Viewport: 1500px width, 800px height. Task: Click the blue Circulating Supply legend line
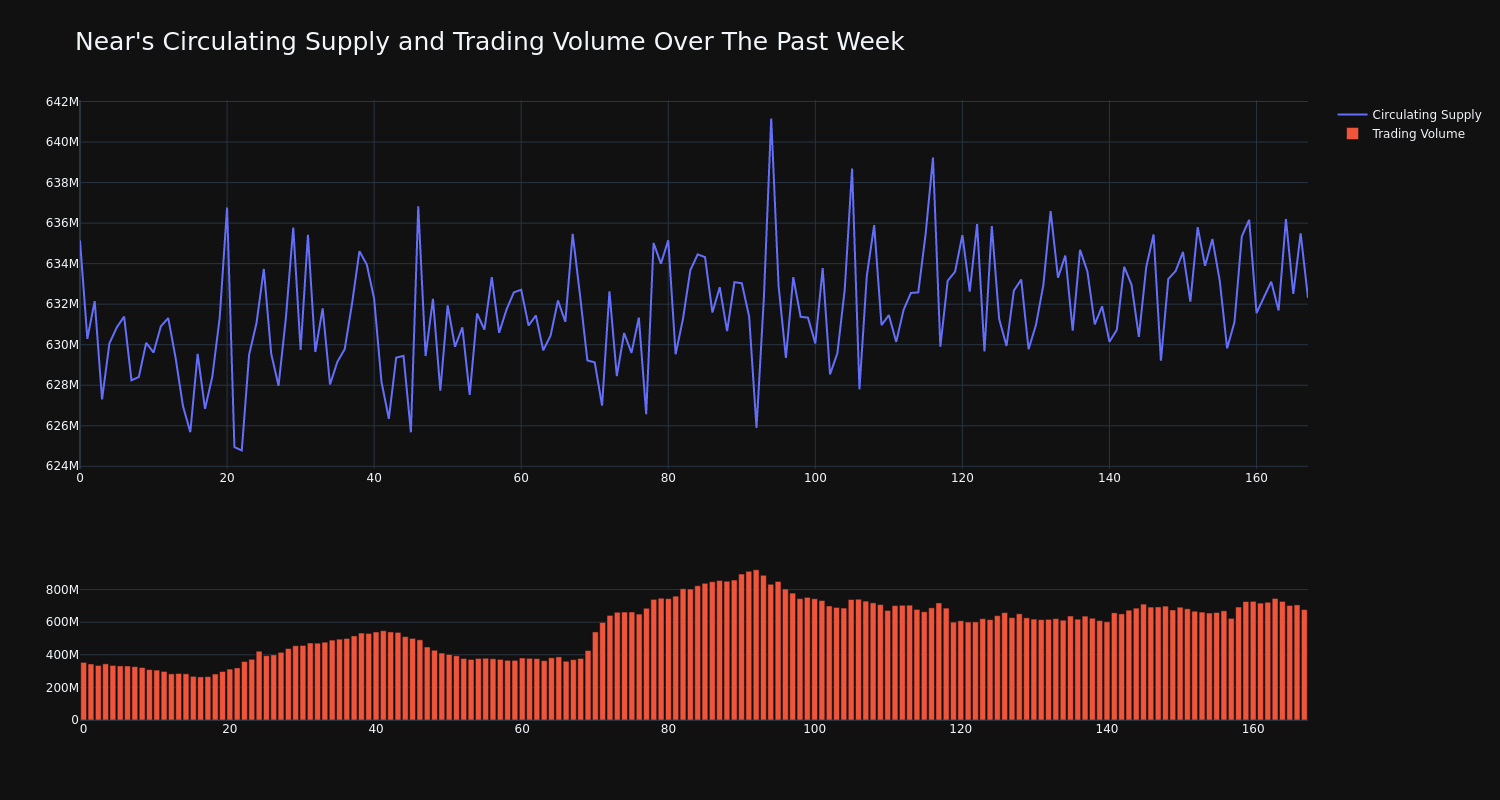tap(1352, 115)
